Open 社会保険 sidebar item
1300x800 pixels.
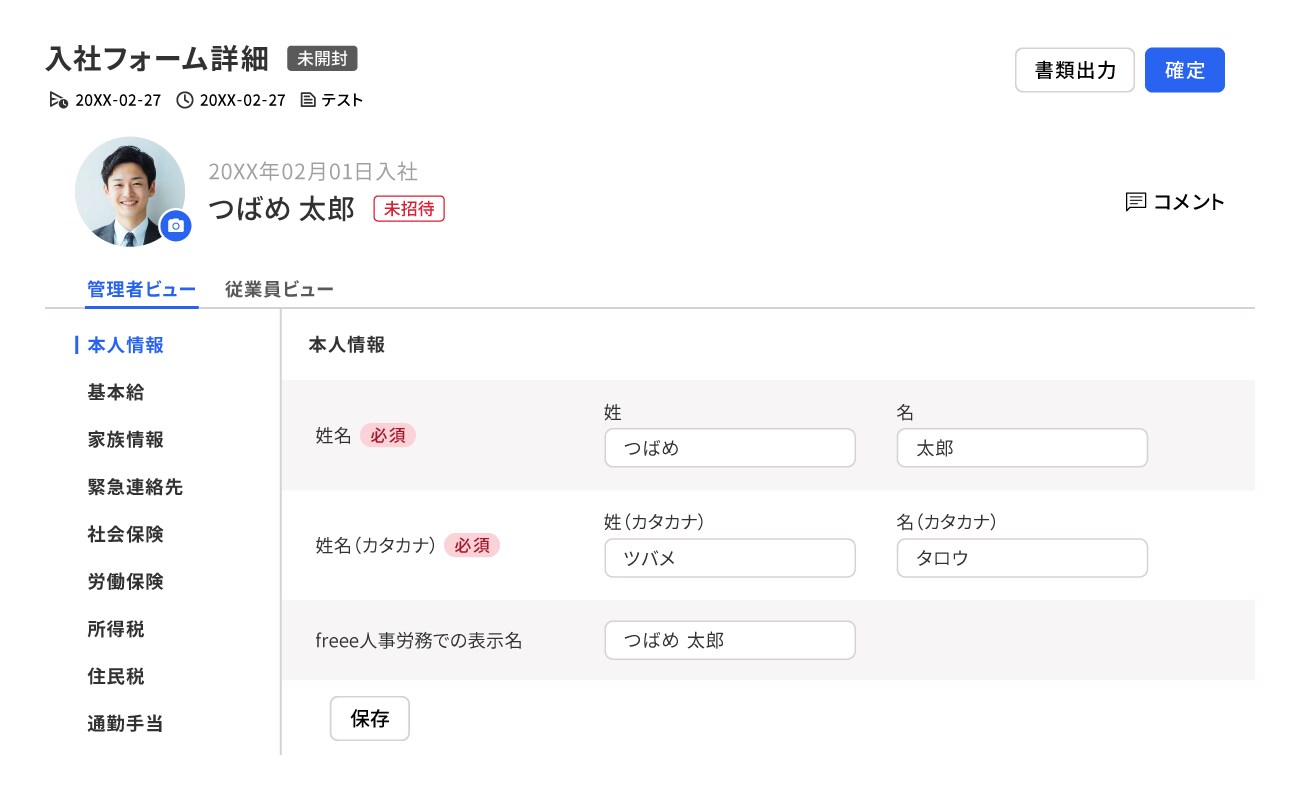click(x=125, y=535)
